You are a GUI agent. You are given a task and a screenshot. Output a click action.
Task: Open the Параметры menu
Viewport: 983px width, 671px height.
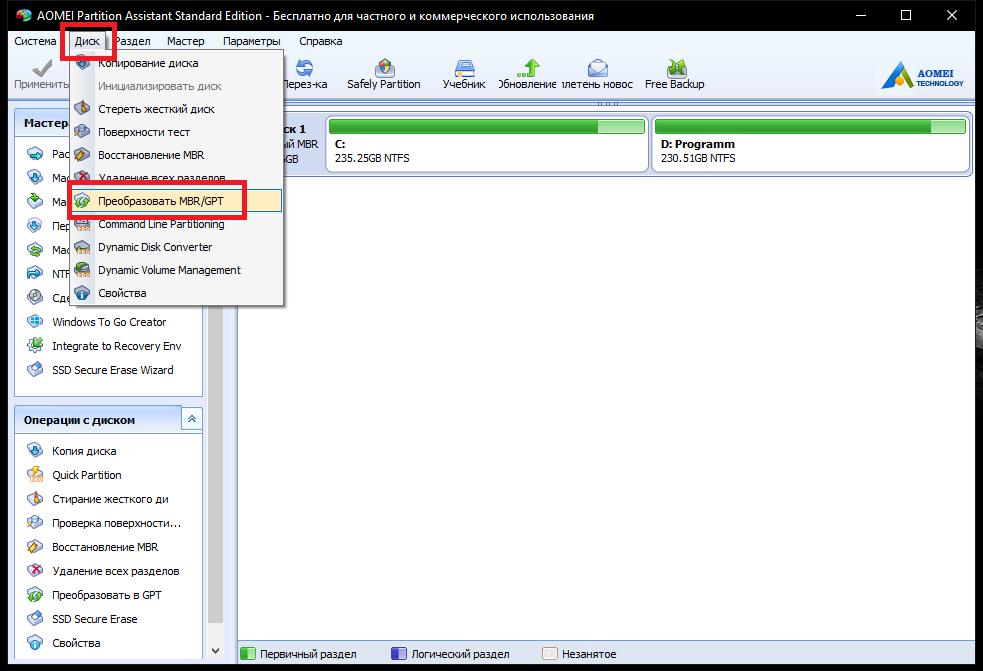click(251, 41)
